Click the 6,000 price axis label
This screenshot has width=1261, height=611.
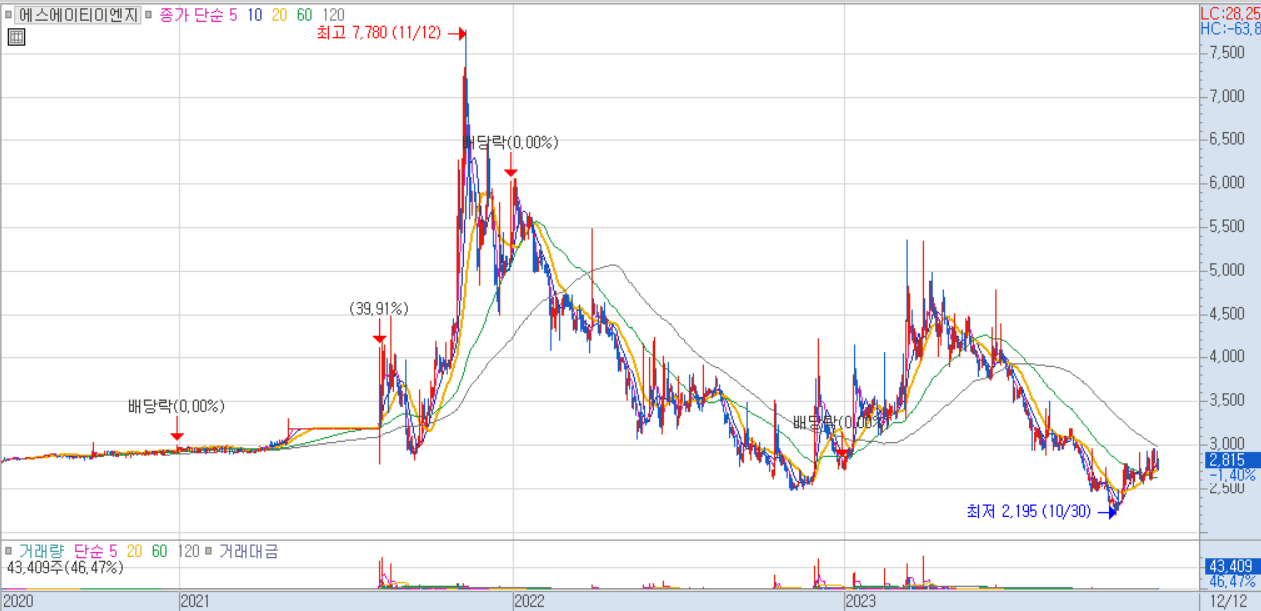[x=1226, y=183]
